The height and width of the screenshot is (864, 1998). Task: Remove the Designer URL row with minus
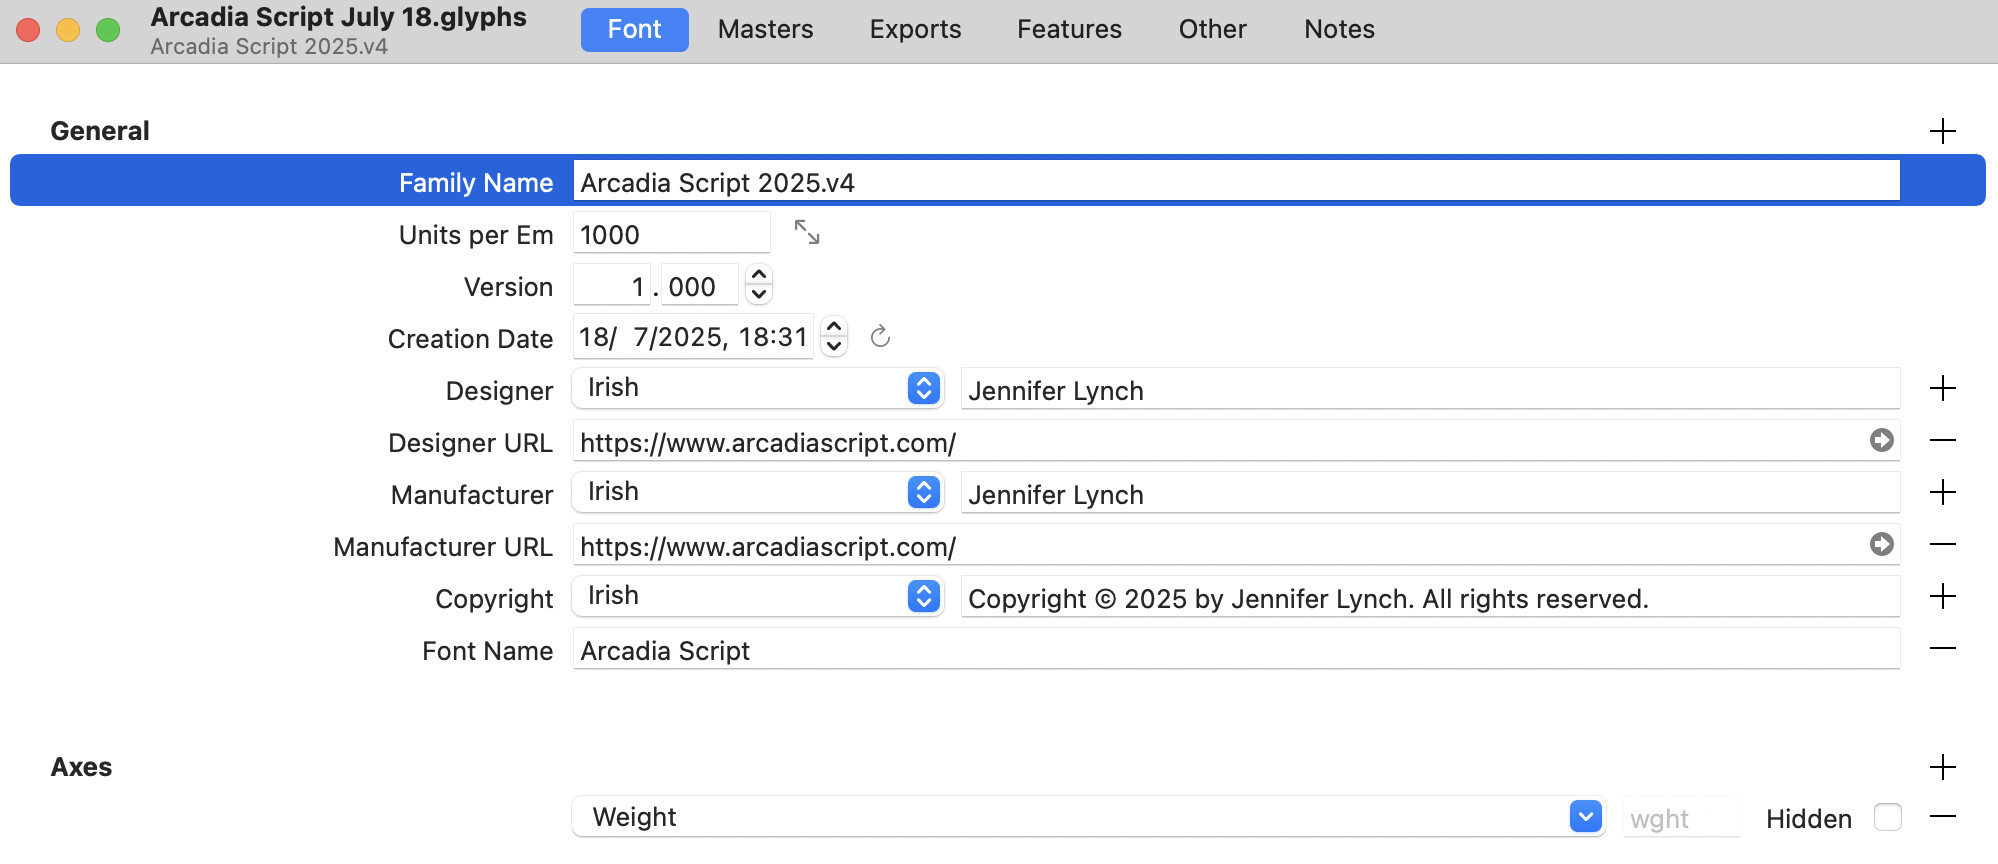[1942, 440]
